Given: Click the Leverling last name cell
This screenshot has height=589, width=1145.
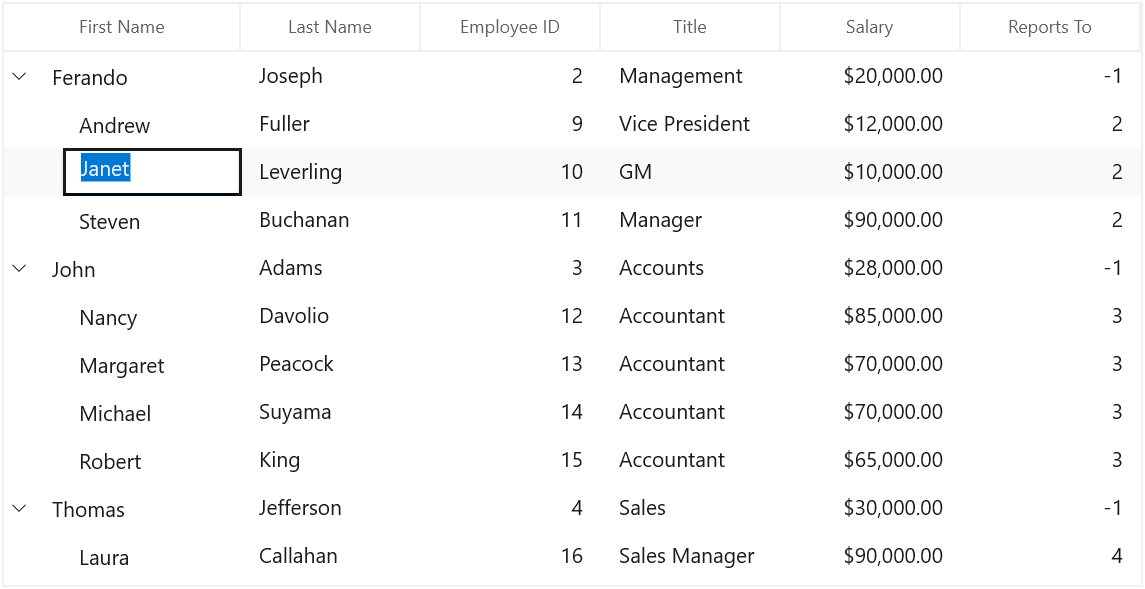Looking at the screenshot, I should pos(330,172).
